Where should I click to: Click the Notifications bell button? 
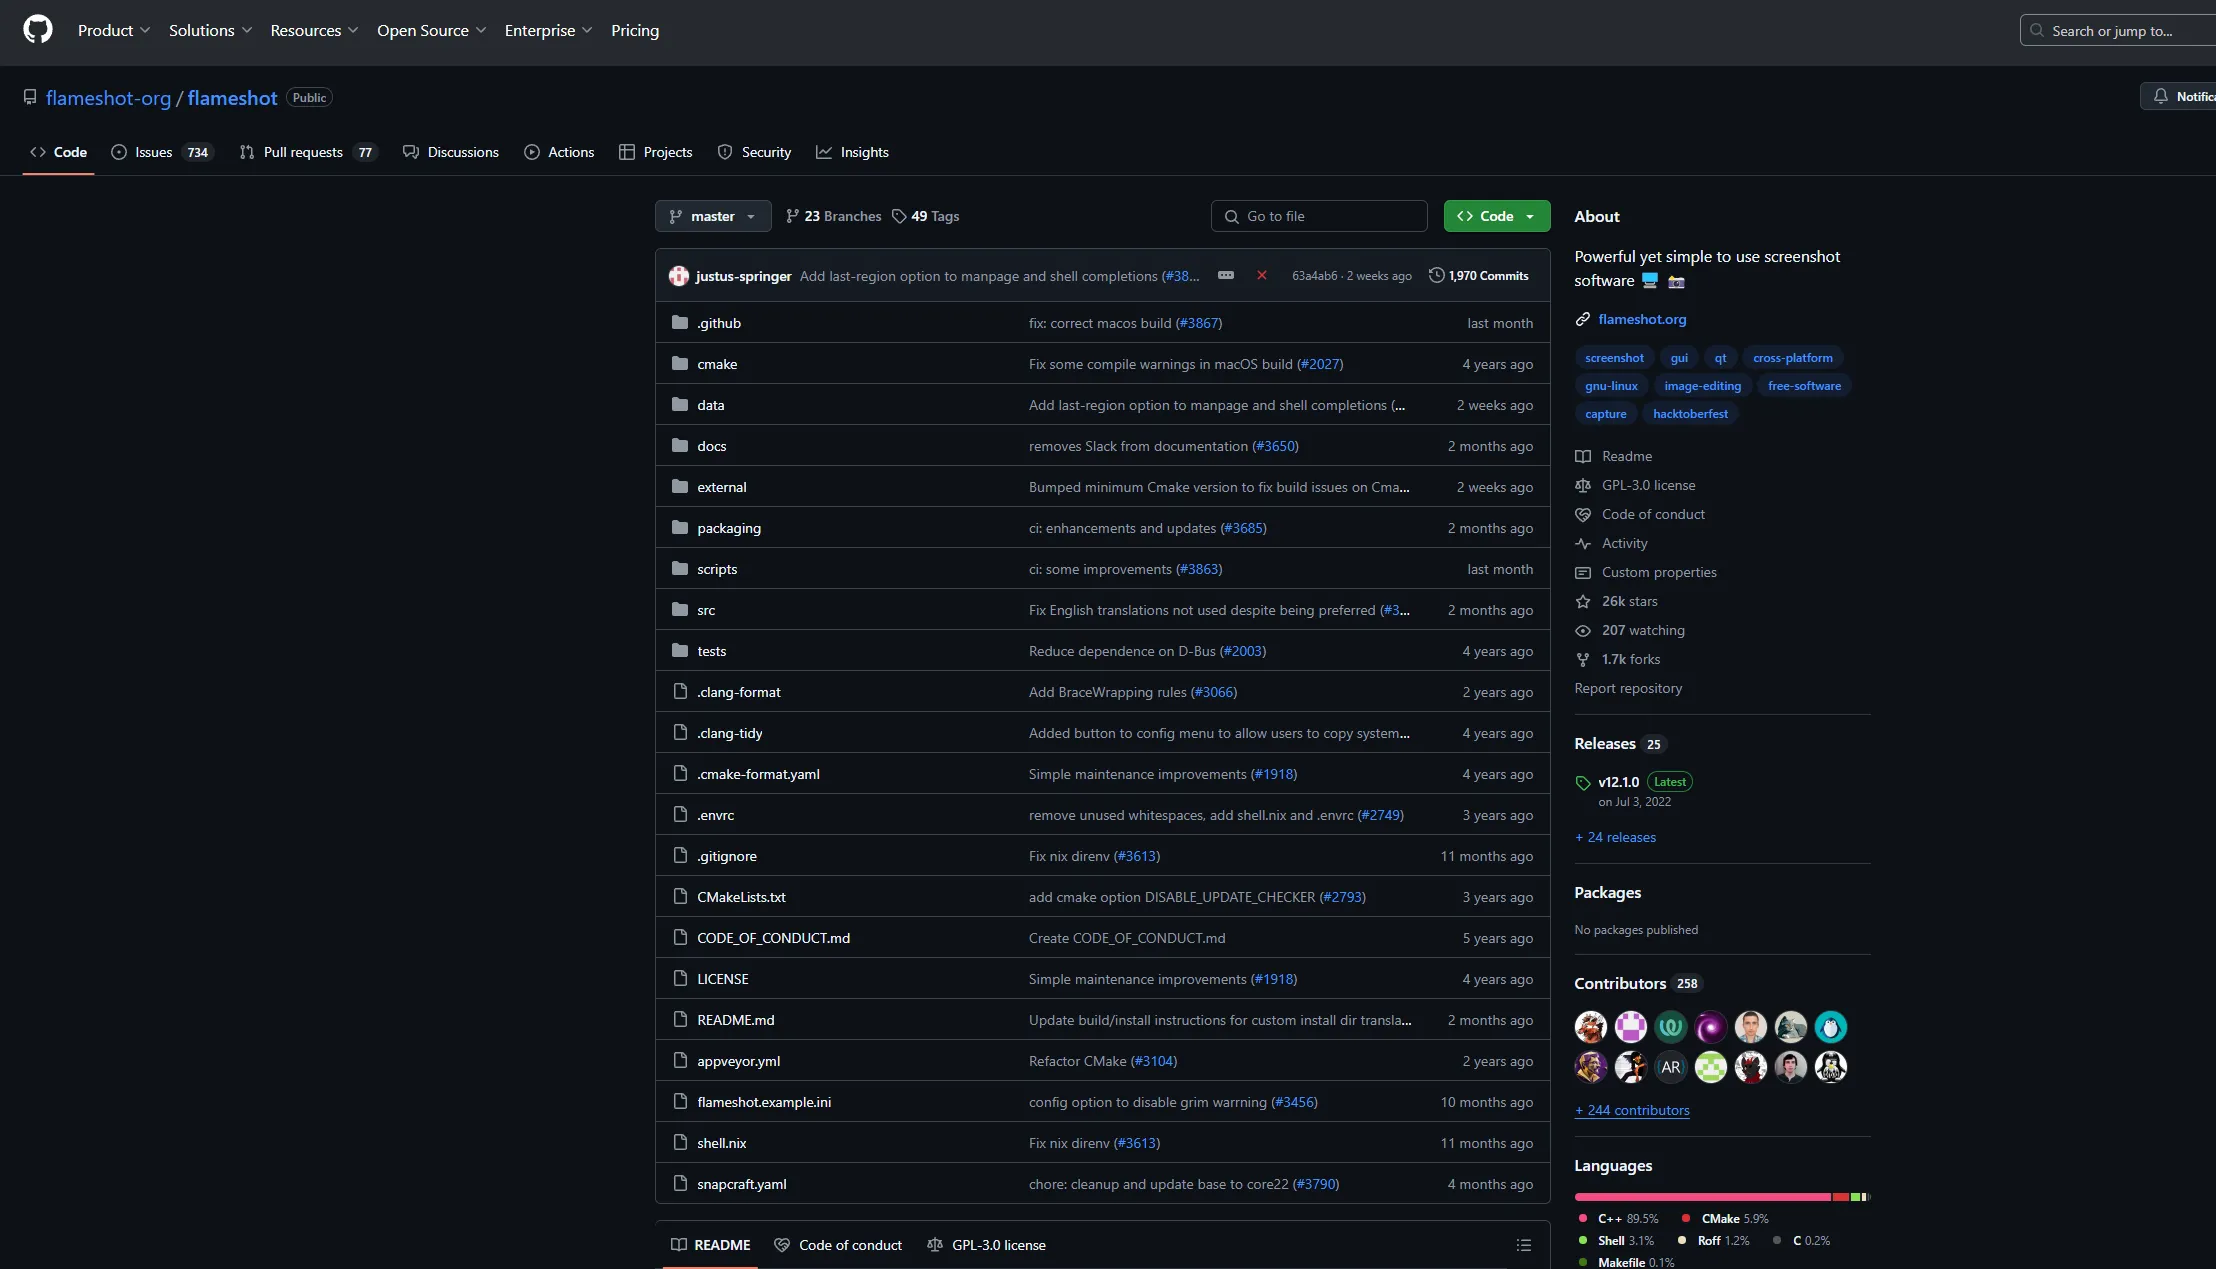2178,96
